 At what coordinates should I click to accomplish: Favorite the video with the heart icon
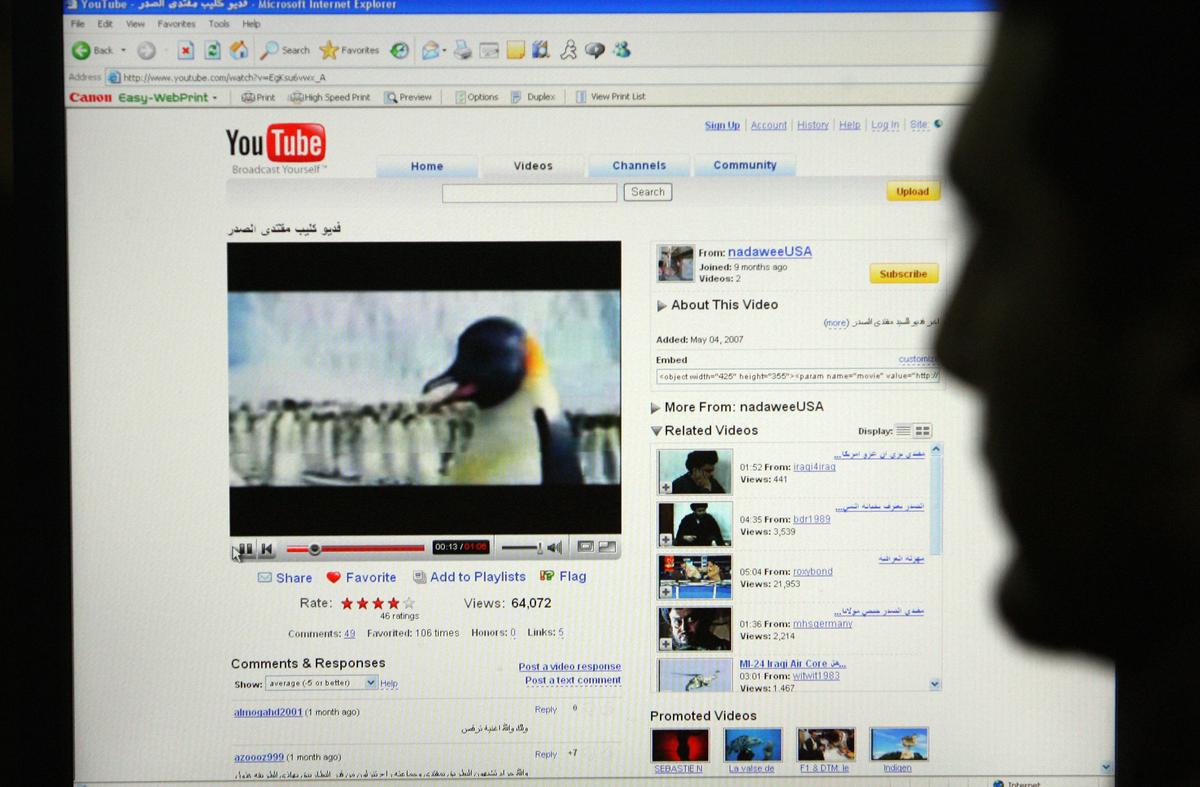click(x=334, y=577)
